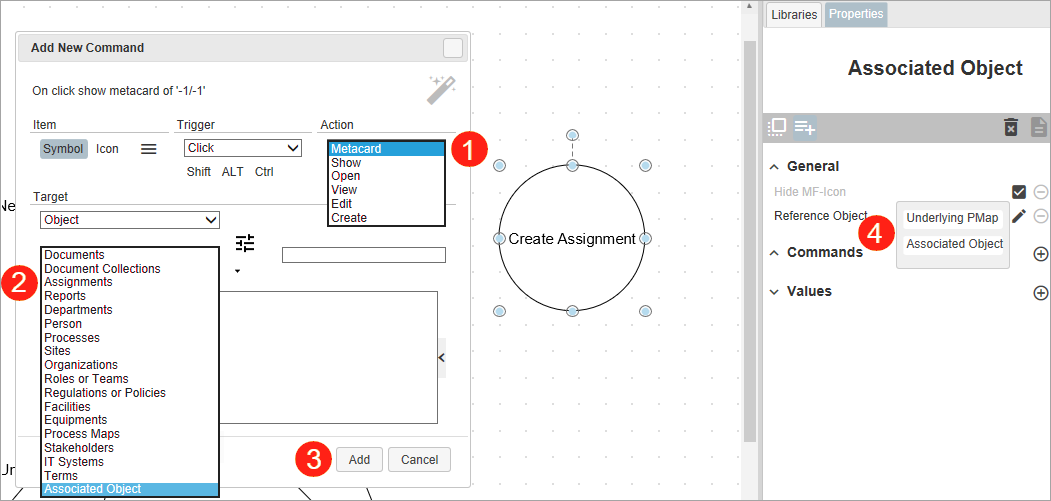Click the select-all dashed square icon
This screenshot has height=501, width=1051.
click(777, 127)
